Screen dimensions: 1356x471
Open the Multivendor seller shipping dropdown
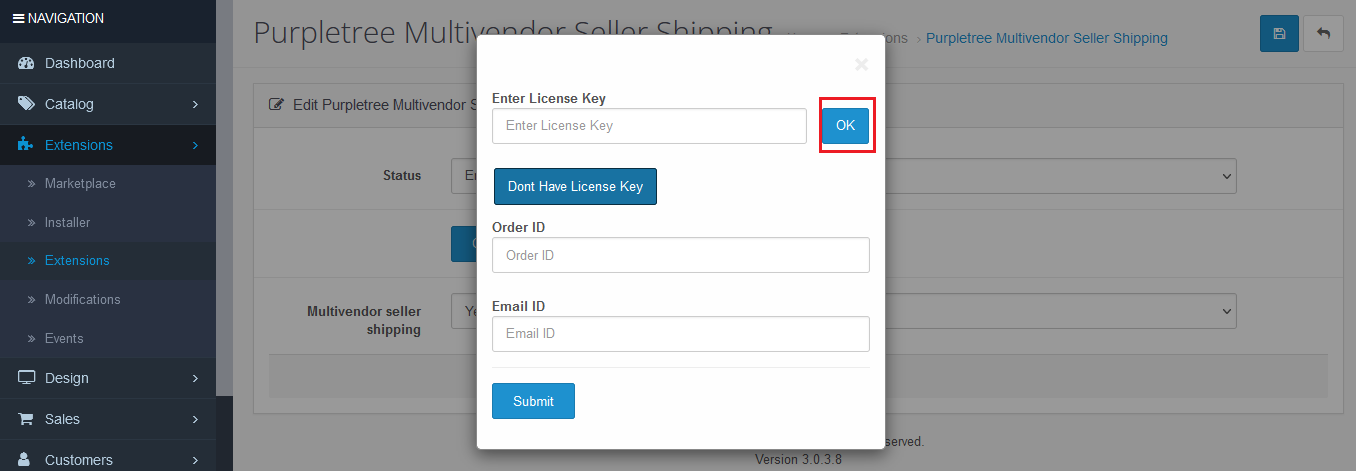(x=1061, y=311)
